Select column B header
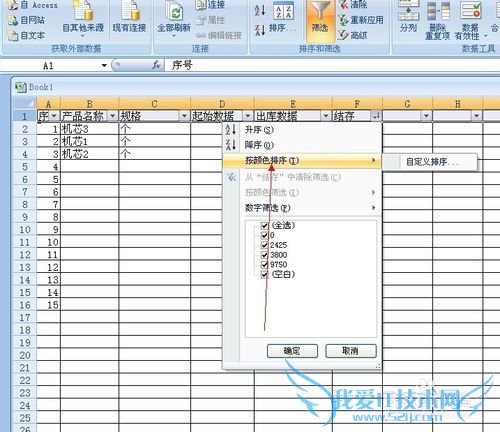500x432 pixels. pyautogui.click(x=89, y=104)
